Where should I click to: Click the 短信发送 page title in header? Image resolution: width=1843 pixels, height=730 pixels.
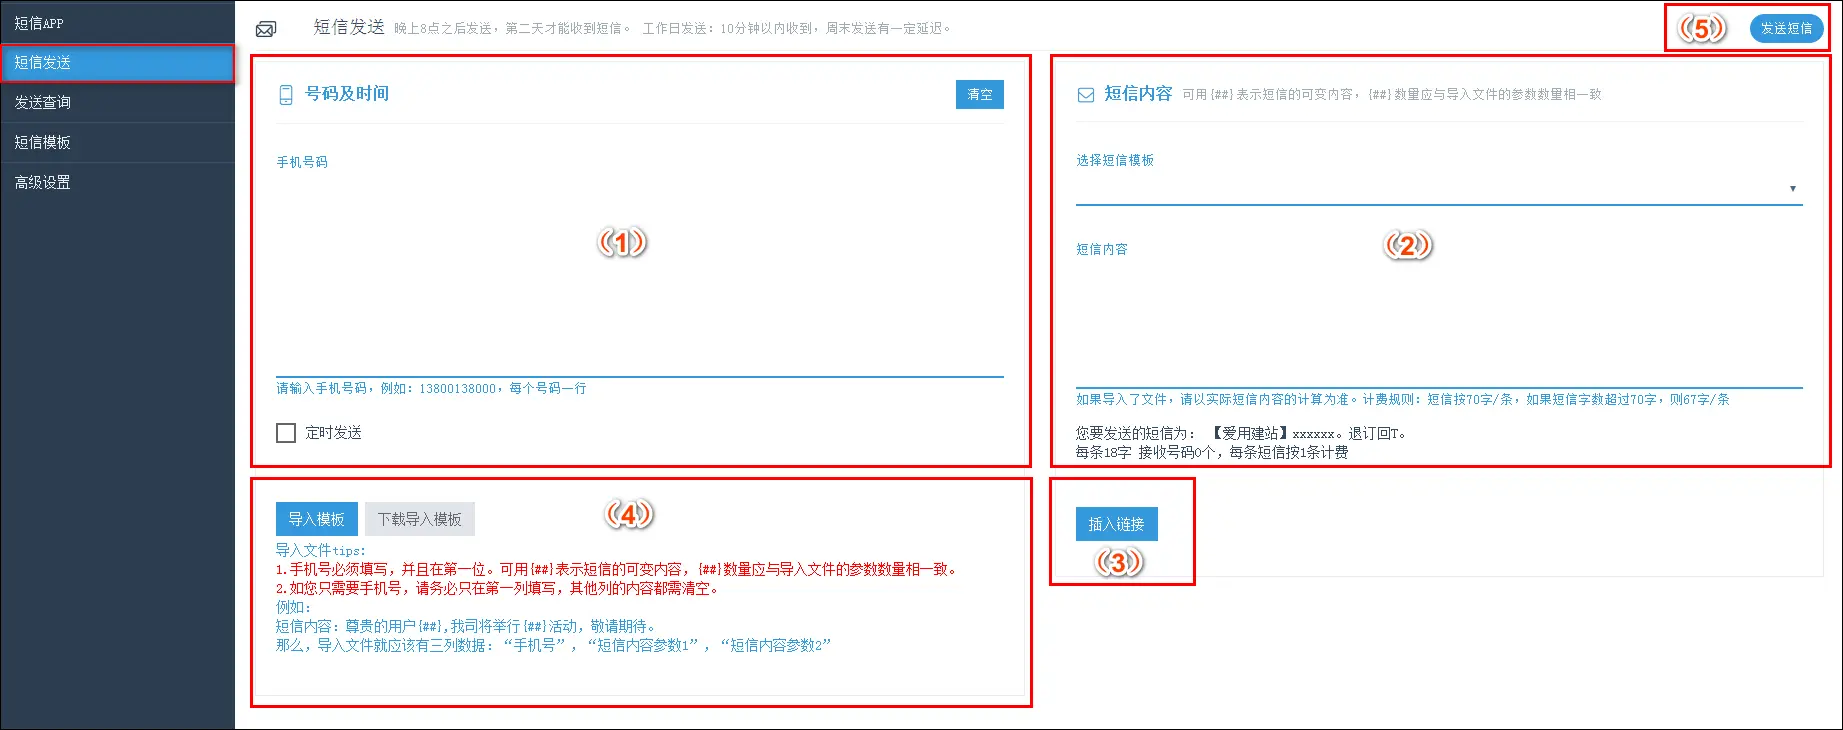(349, 27)
